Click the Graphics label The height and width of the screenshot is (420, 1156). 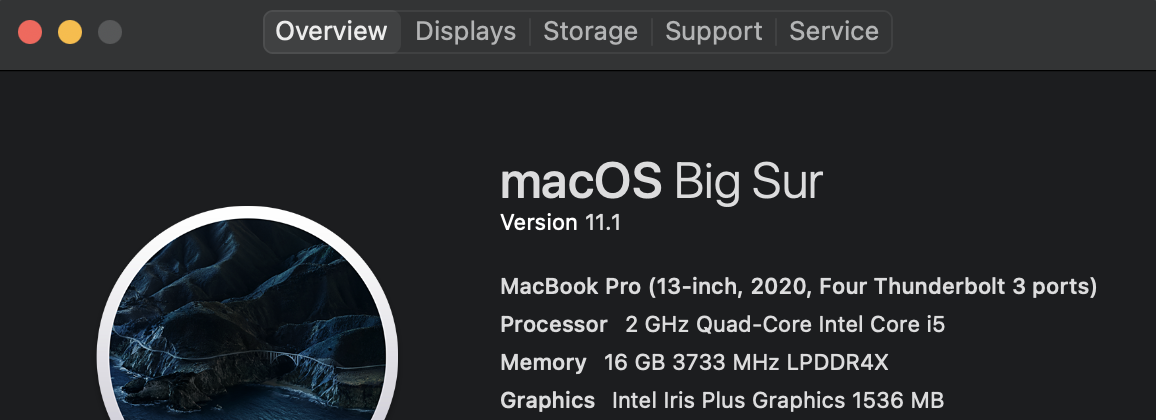[547, 401]
